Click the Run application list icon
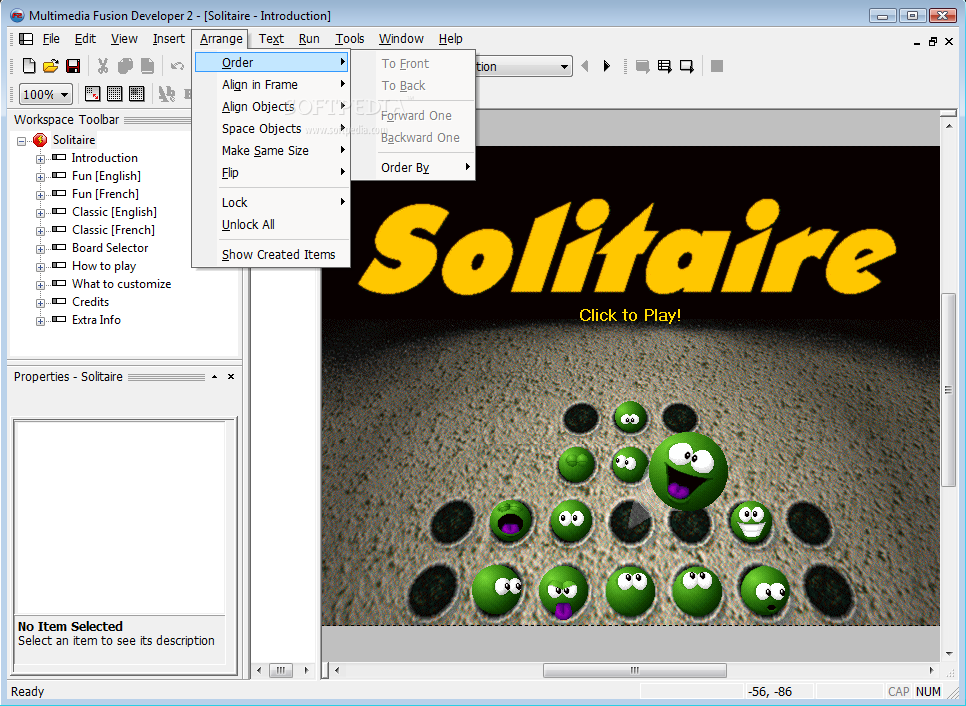This screenshot has width=966, height=706. tap(664, 66)
